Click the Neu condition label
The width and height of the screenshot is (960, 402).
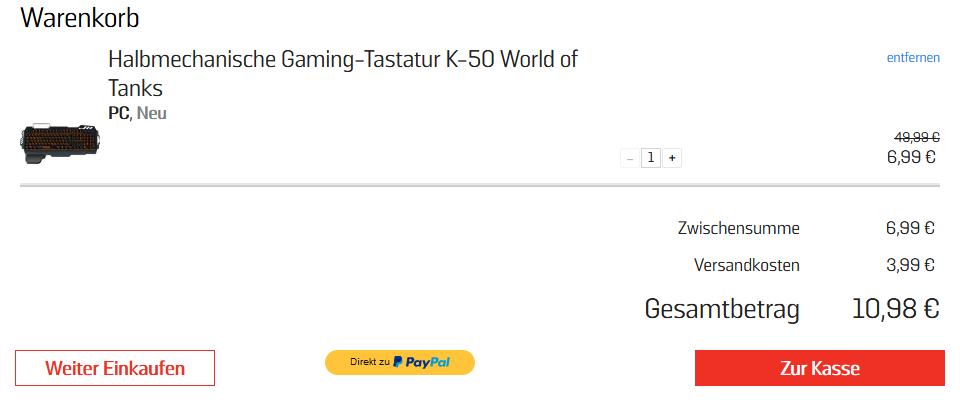point(152,113)
